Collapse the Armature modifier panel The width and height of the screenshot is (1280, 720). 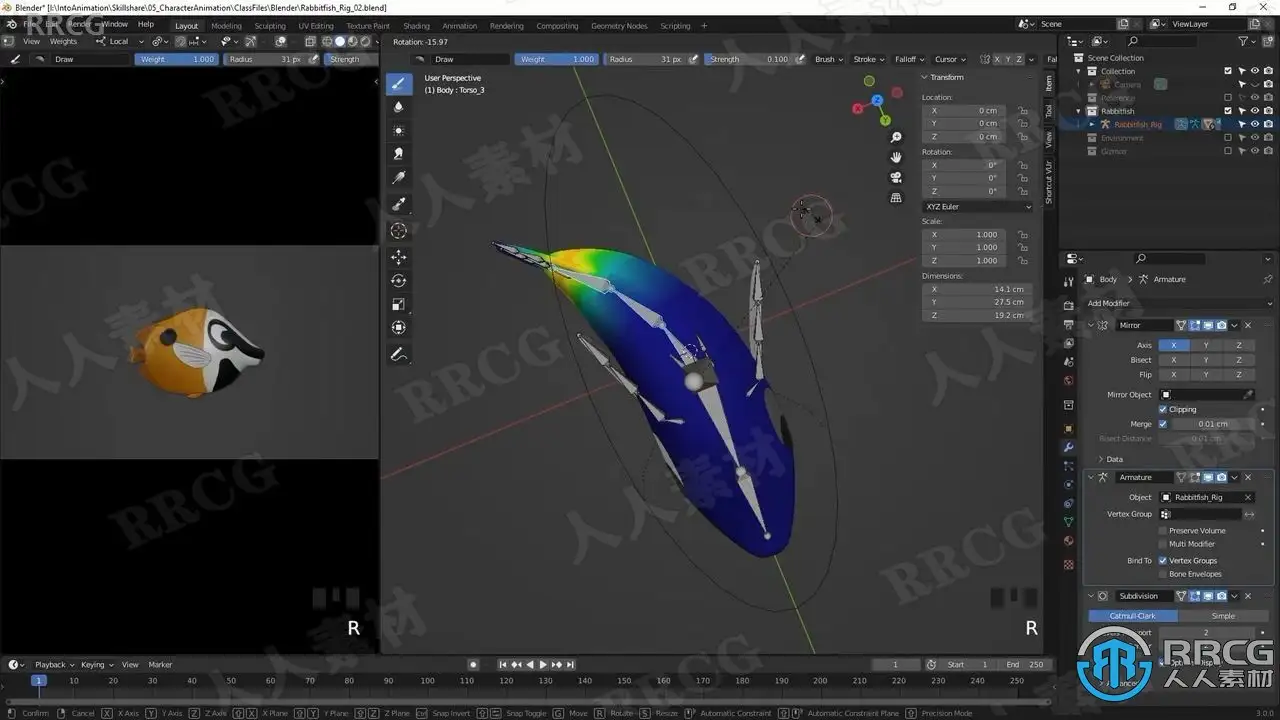pos(1091,477)
